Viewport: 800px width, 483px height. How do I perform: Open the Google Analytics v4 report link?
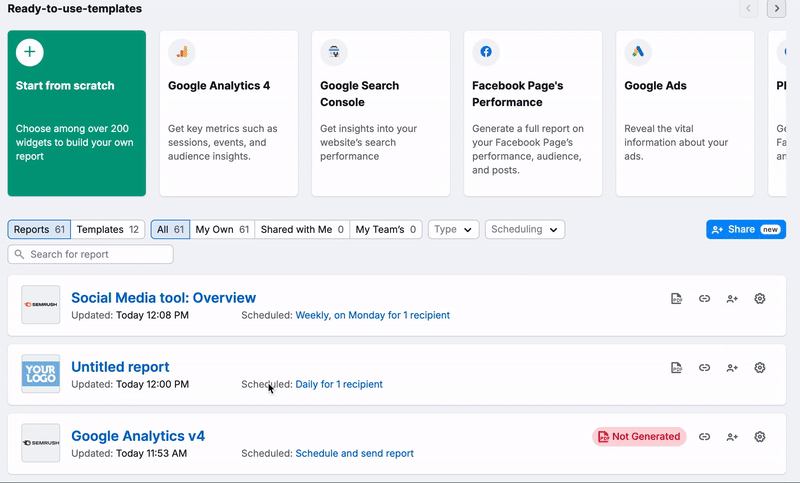138,436
